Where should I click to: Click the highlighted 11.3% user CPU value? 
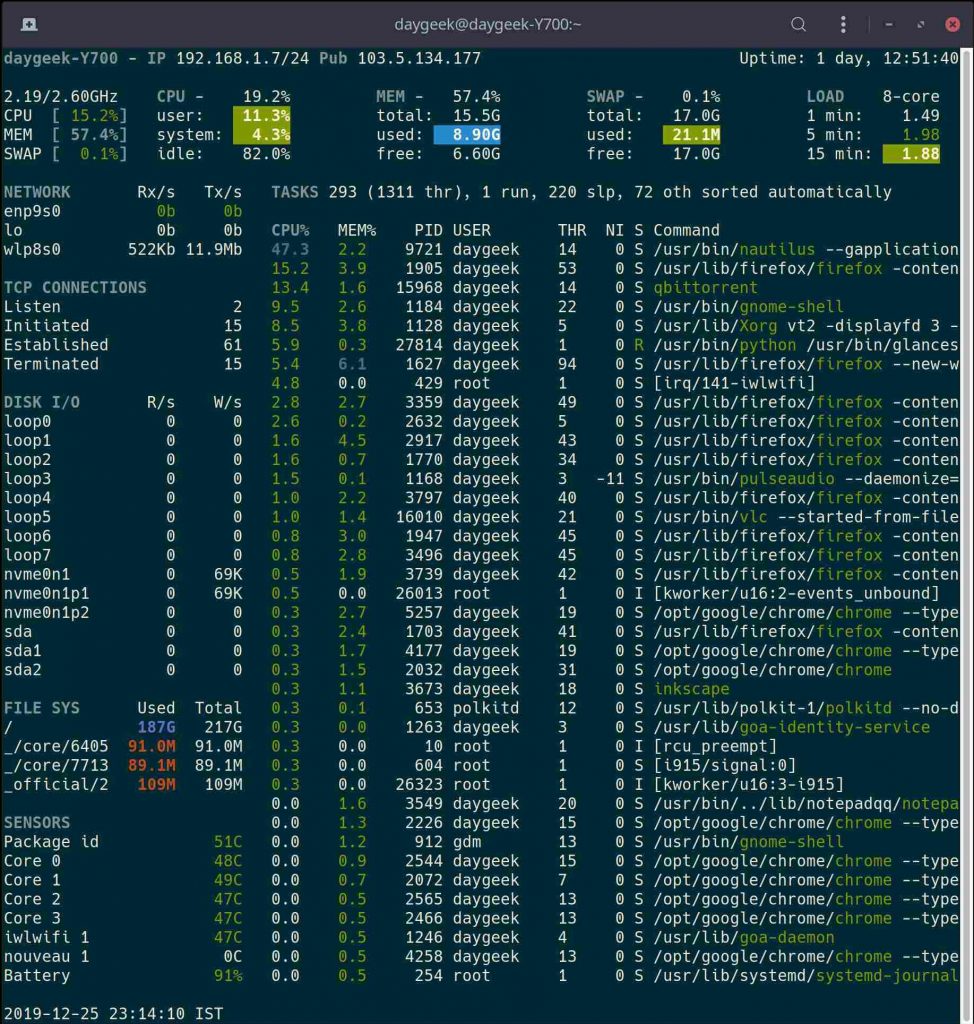261,116
